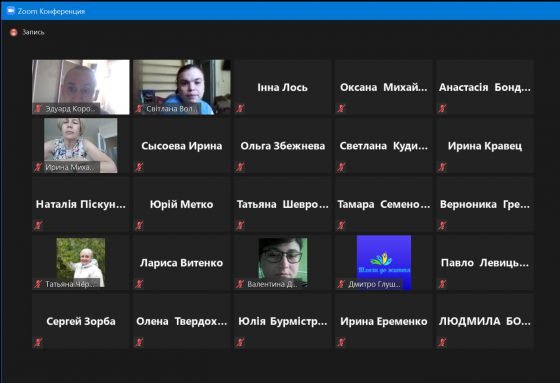Viewport: 560px width, 383px height.
Task: Click the name 'Юрій Метко'
Action: 181,204
